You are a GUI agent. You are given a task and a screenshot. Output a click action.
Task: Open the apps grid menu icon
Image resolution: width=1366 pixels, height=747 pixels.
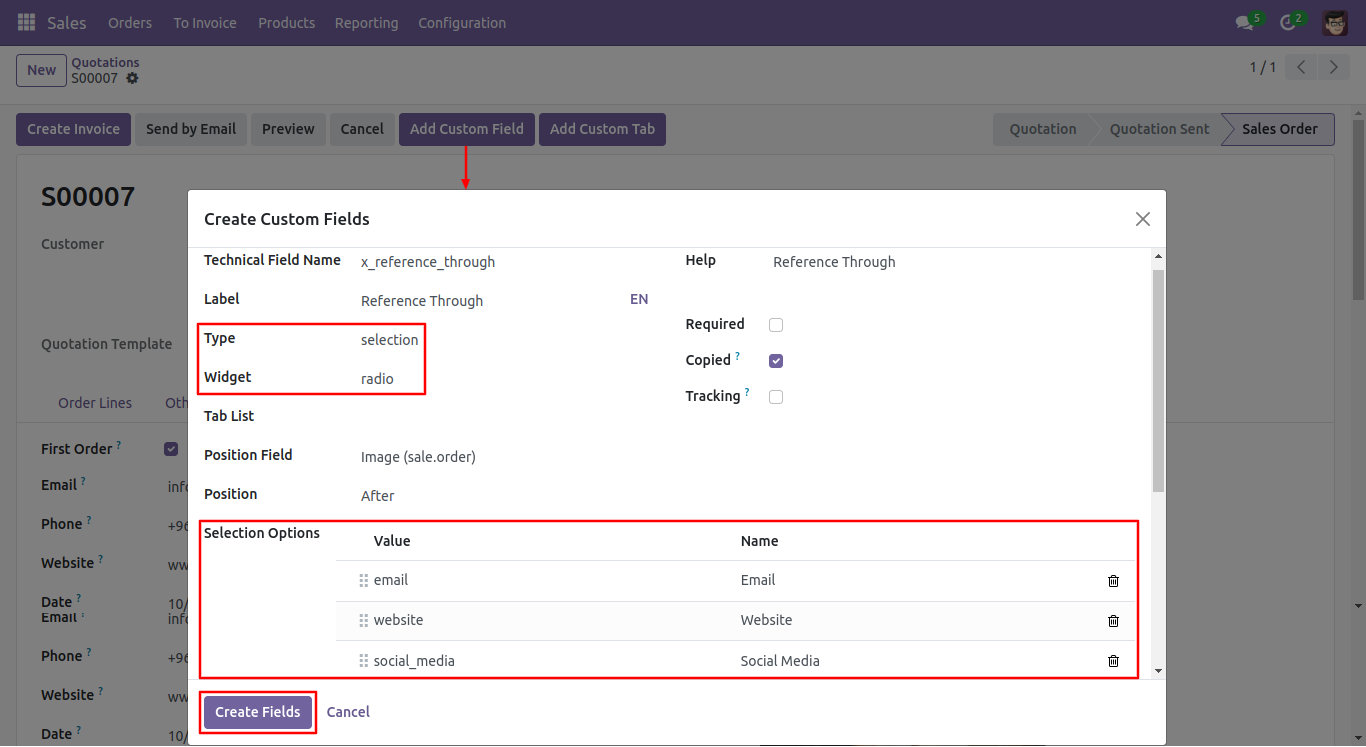tap(27, 22)
